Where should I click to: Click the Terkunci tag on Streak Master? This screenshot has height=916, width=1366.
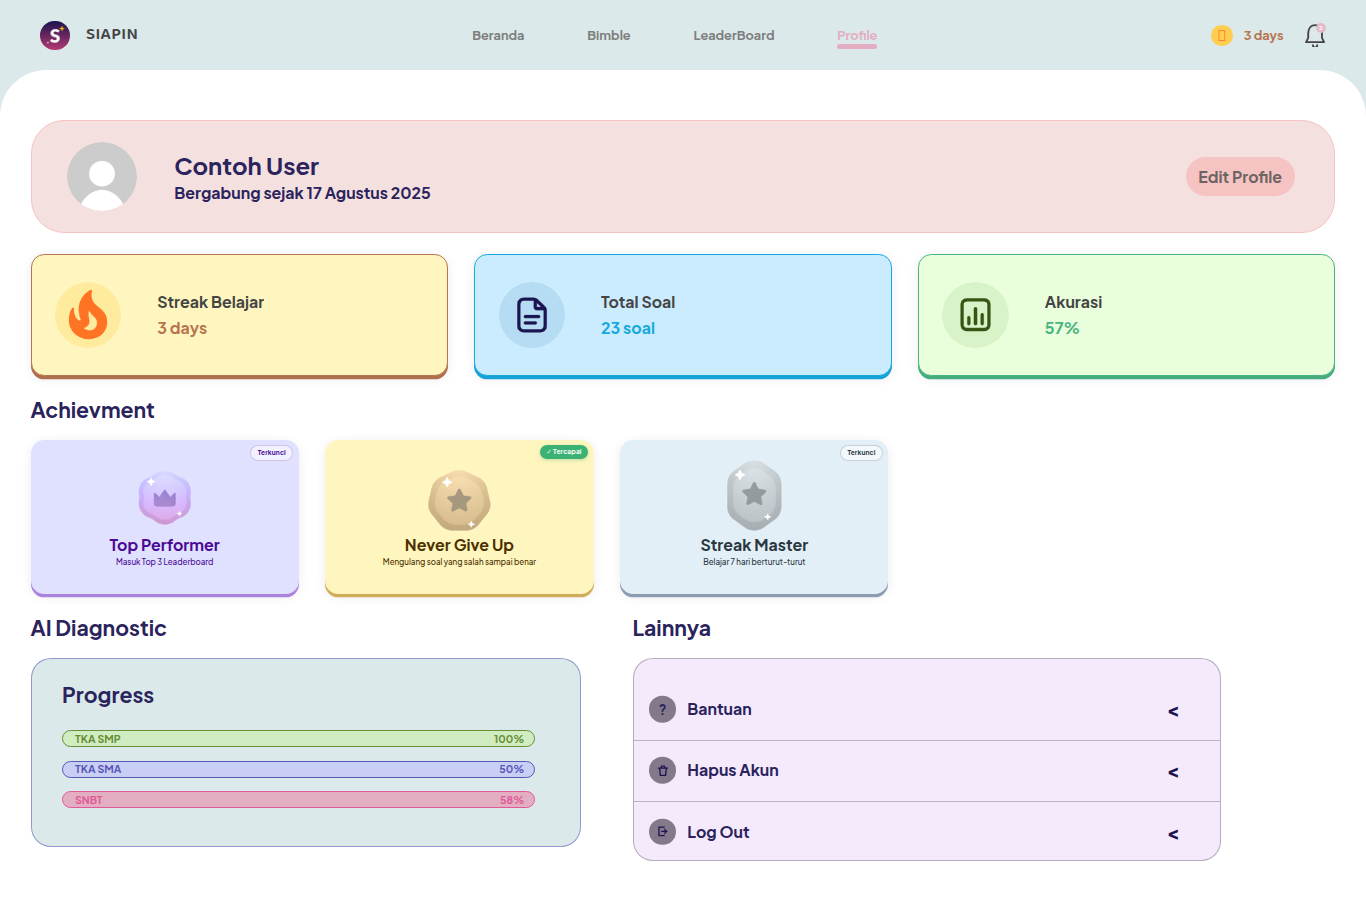point(861,453)
